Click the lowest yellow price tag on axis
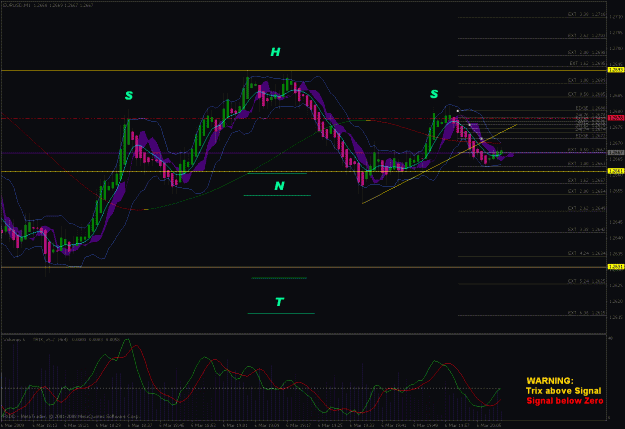The image size is (625, 429). 615,267
